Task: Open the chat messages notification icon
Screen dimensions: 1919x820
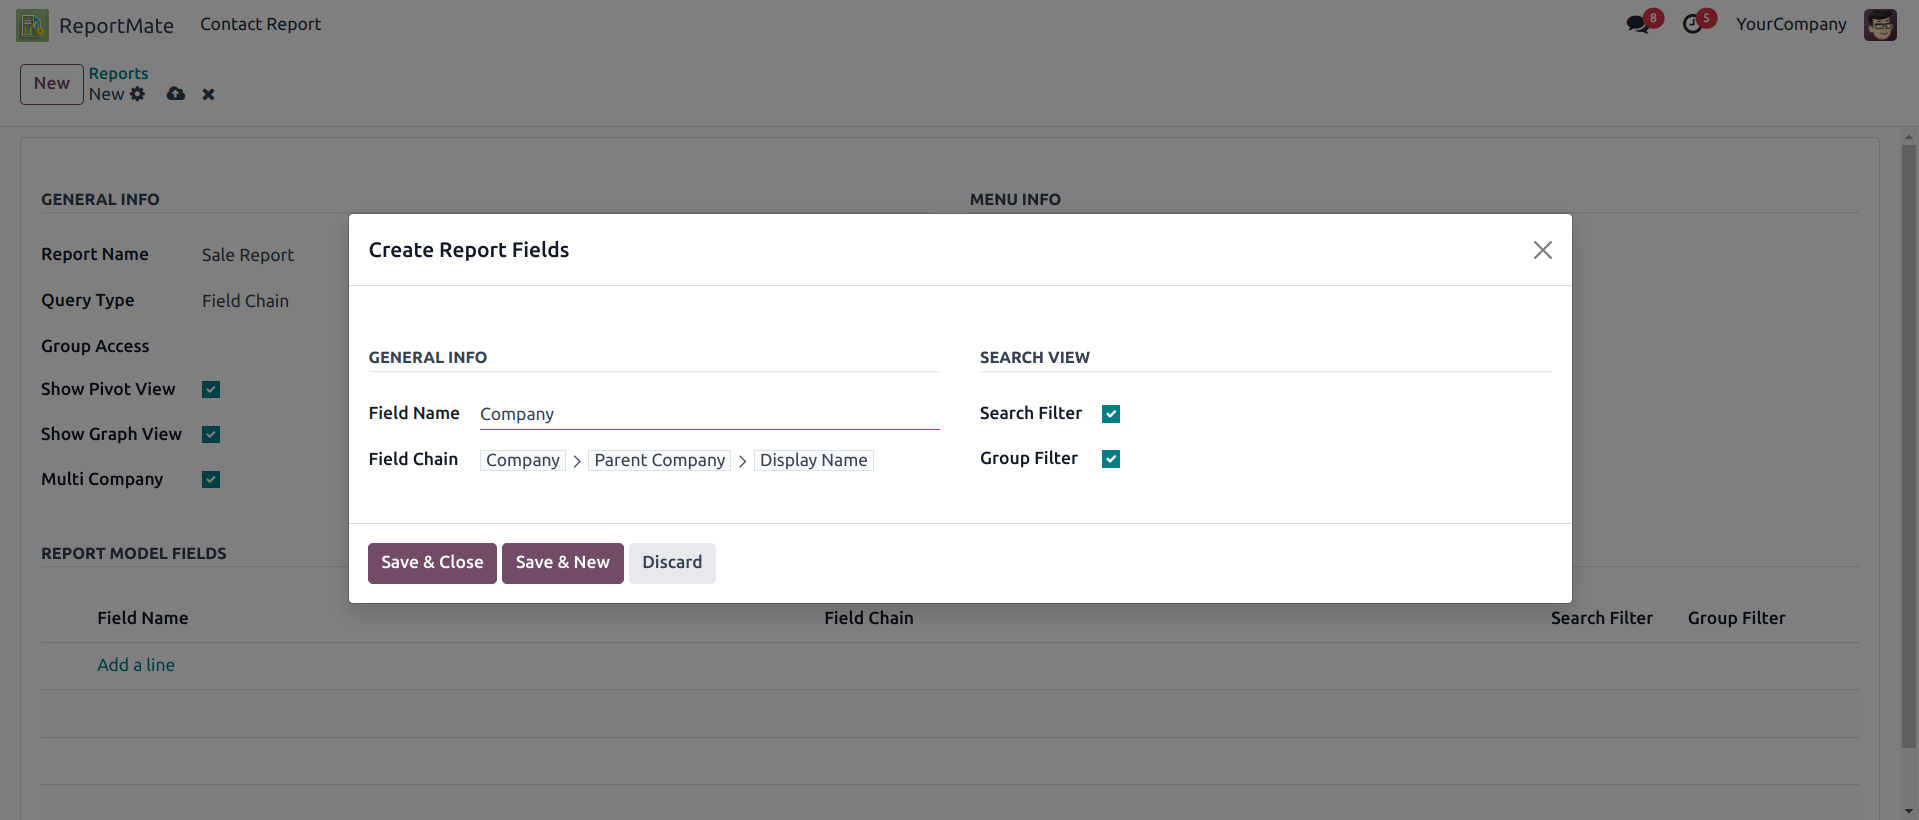Action: 1637,24
